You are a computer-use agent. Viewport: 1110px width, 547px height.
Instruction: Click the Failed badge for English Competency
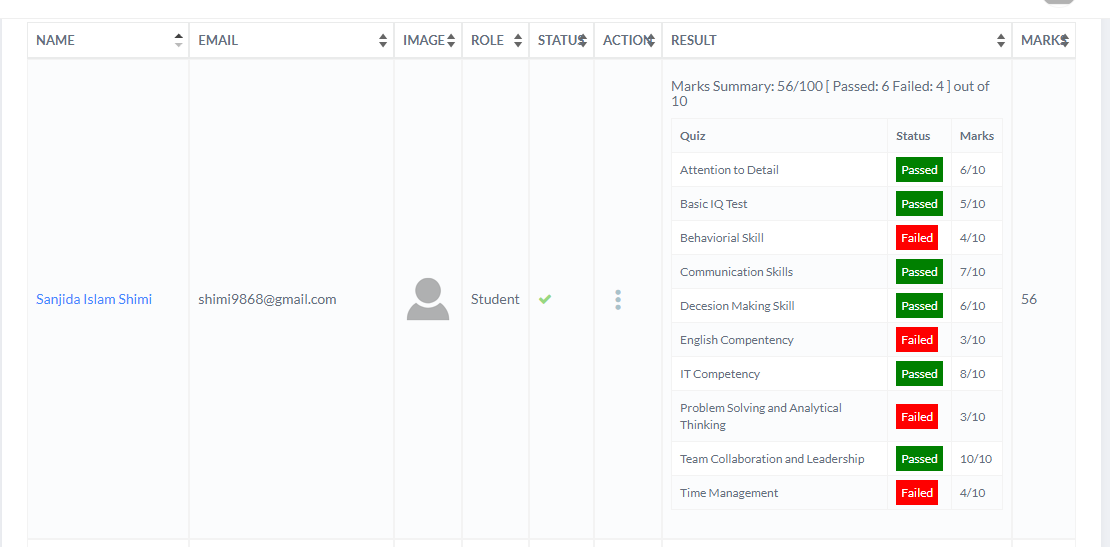click(x=917, y=340)
